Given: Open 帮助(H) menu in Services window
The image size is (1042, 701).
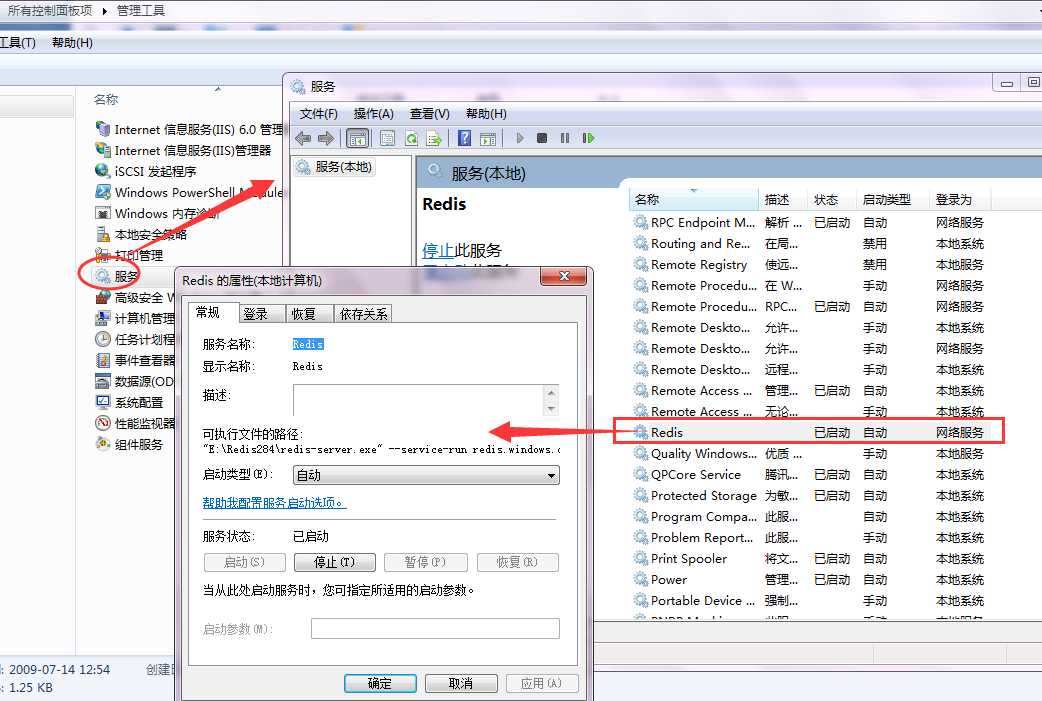Looking at the screenshot, I should point(486,114).
